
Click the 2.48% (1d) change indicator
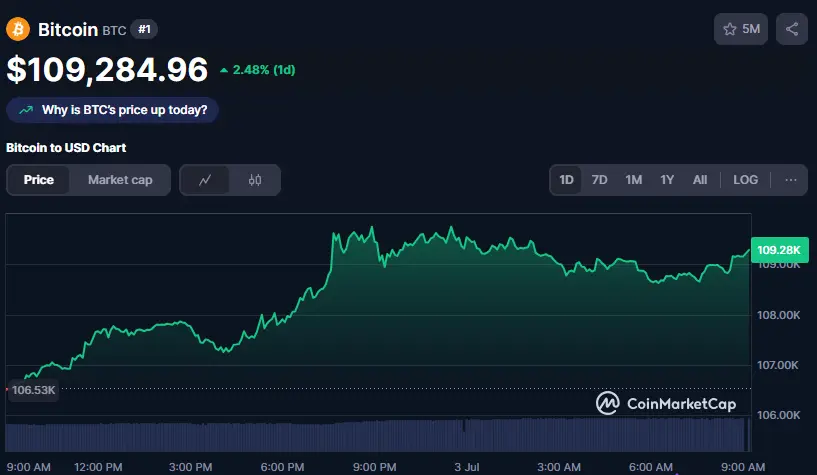(x=257, y=70)
